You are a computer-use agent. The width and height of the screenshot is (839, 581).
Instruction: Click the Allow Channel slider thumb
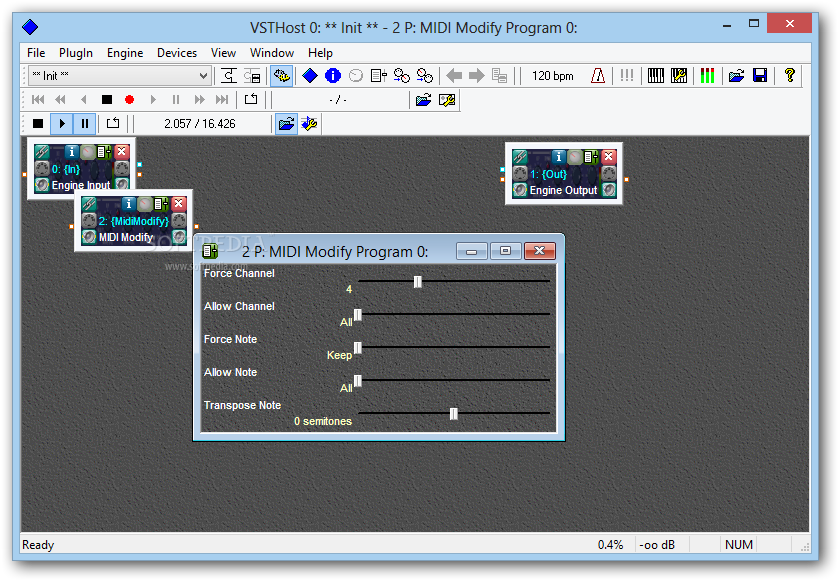(358, 315)
